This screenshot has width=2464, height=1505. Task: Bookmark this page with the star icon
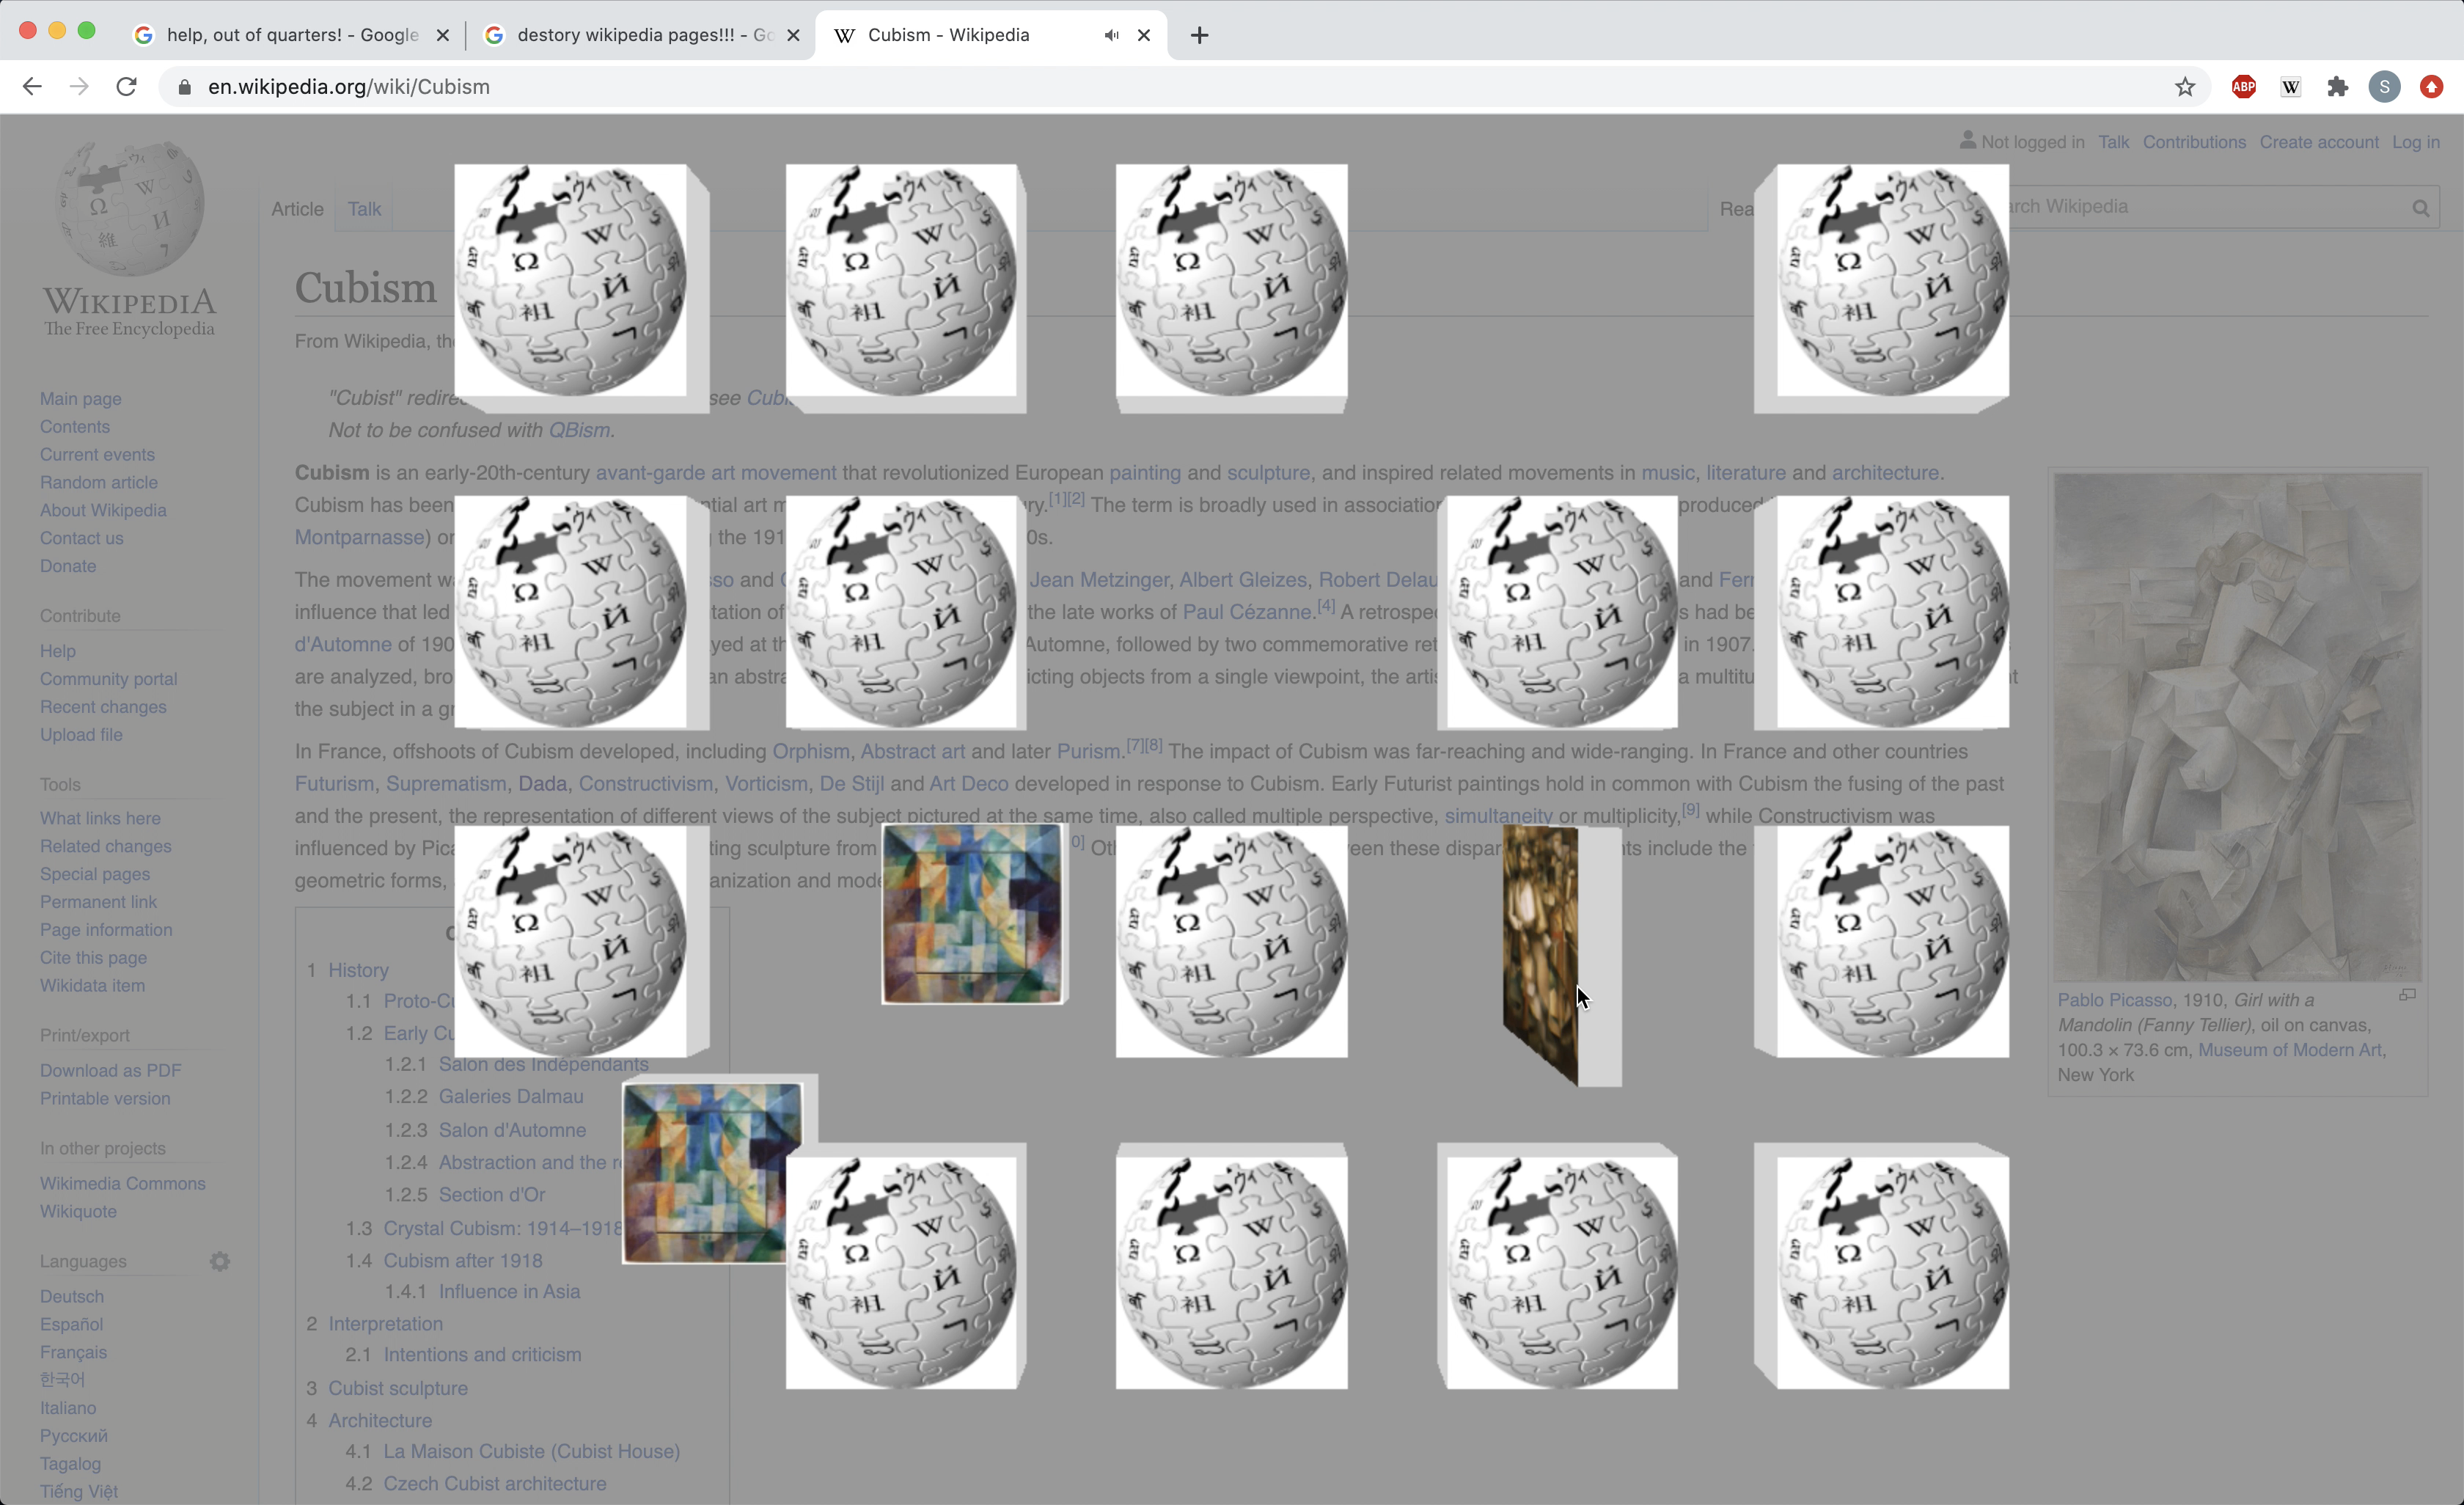(x=2184, y=87)
